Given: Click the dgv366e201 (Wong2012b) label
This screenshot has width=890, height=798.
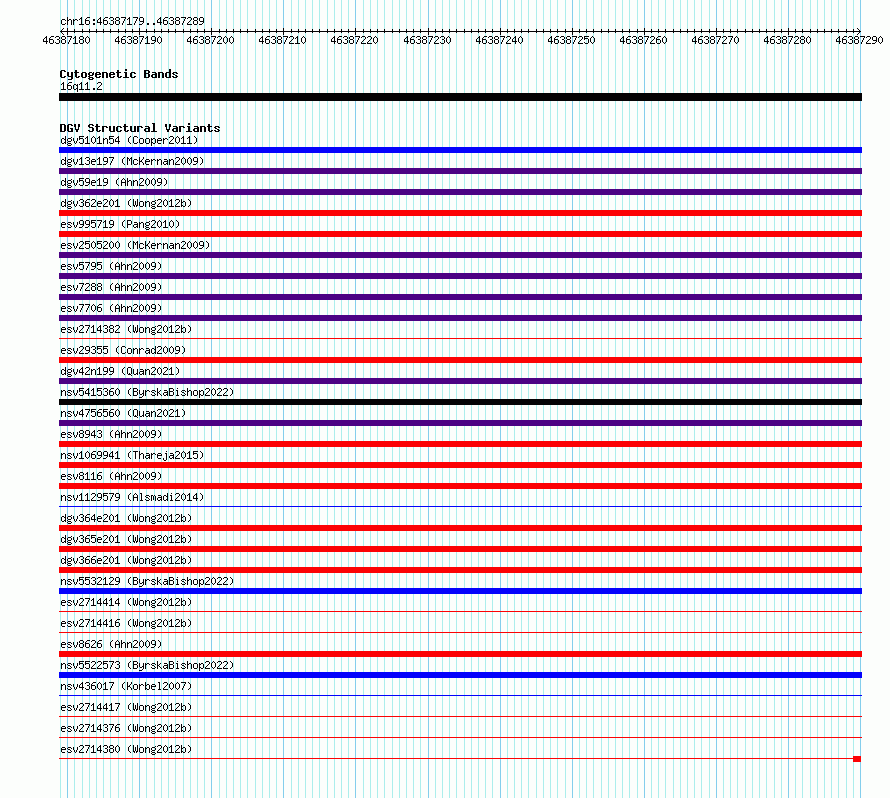Looking at the screenshot, I should [x=126, y=560].
